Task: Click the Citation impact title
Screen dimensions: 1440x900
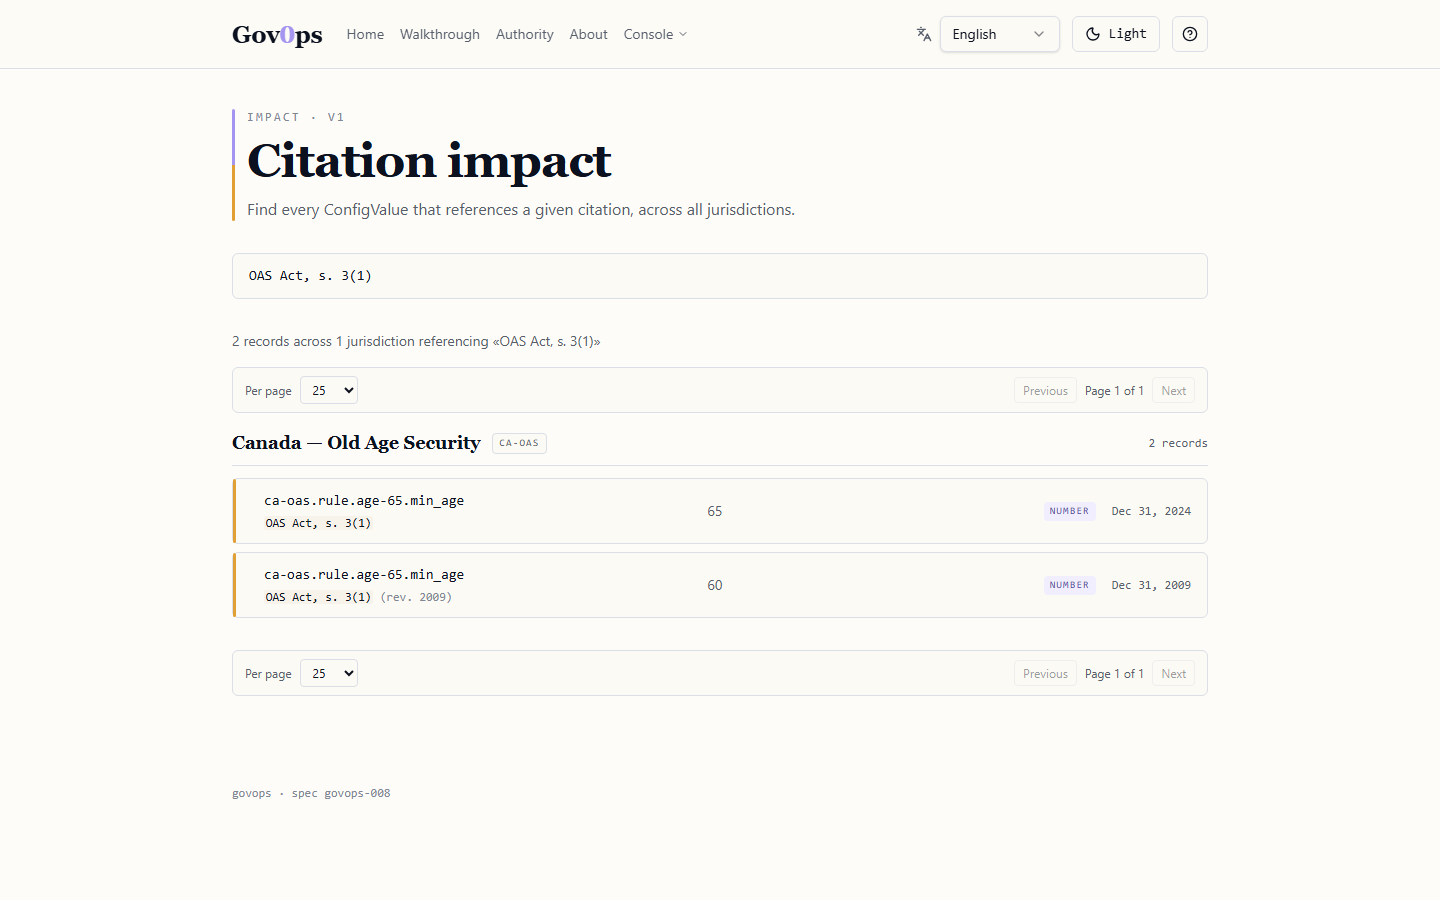Action: coord(429,161)
